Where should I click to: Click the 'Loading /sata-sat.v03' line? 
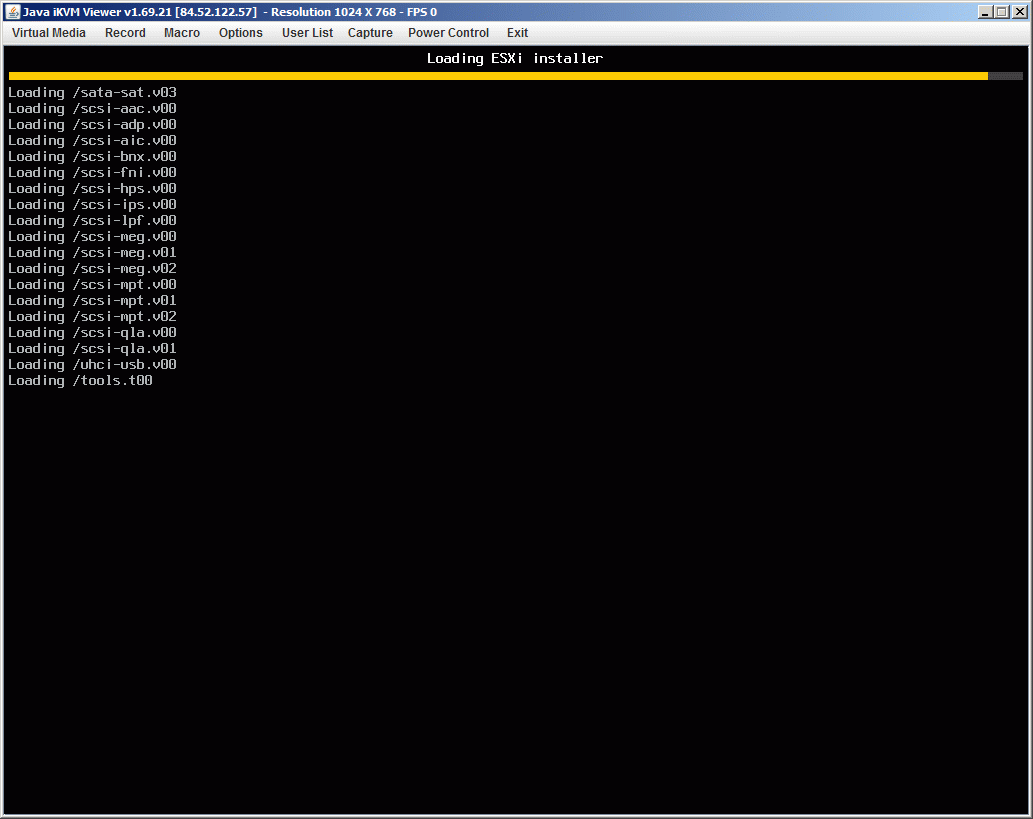point(92,92)
